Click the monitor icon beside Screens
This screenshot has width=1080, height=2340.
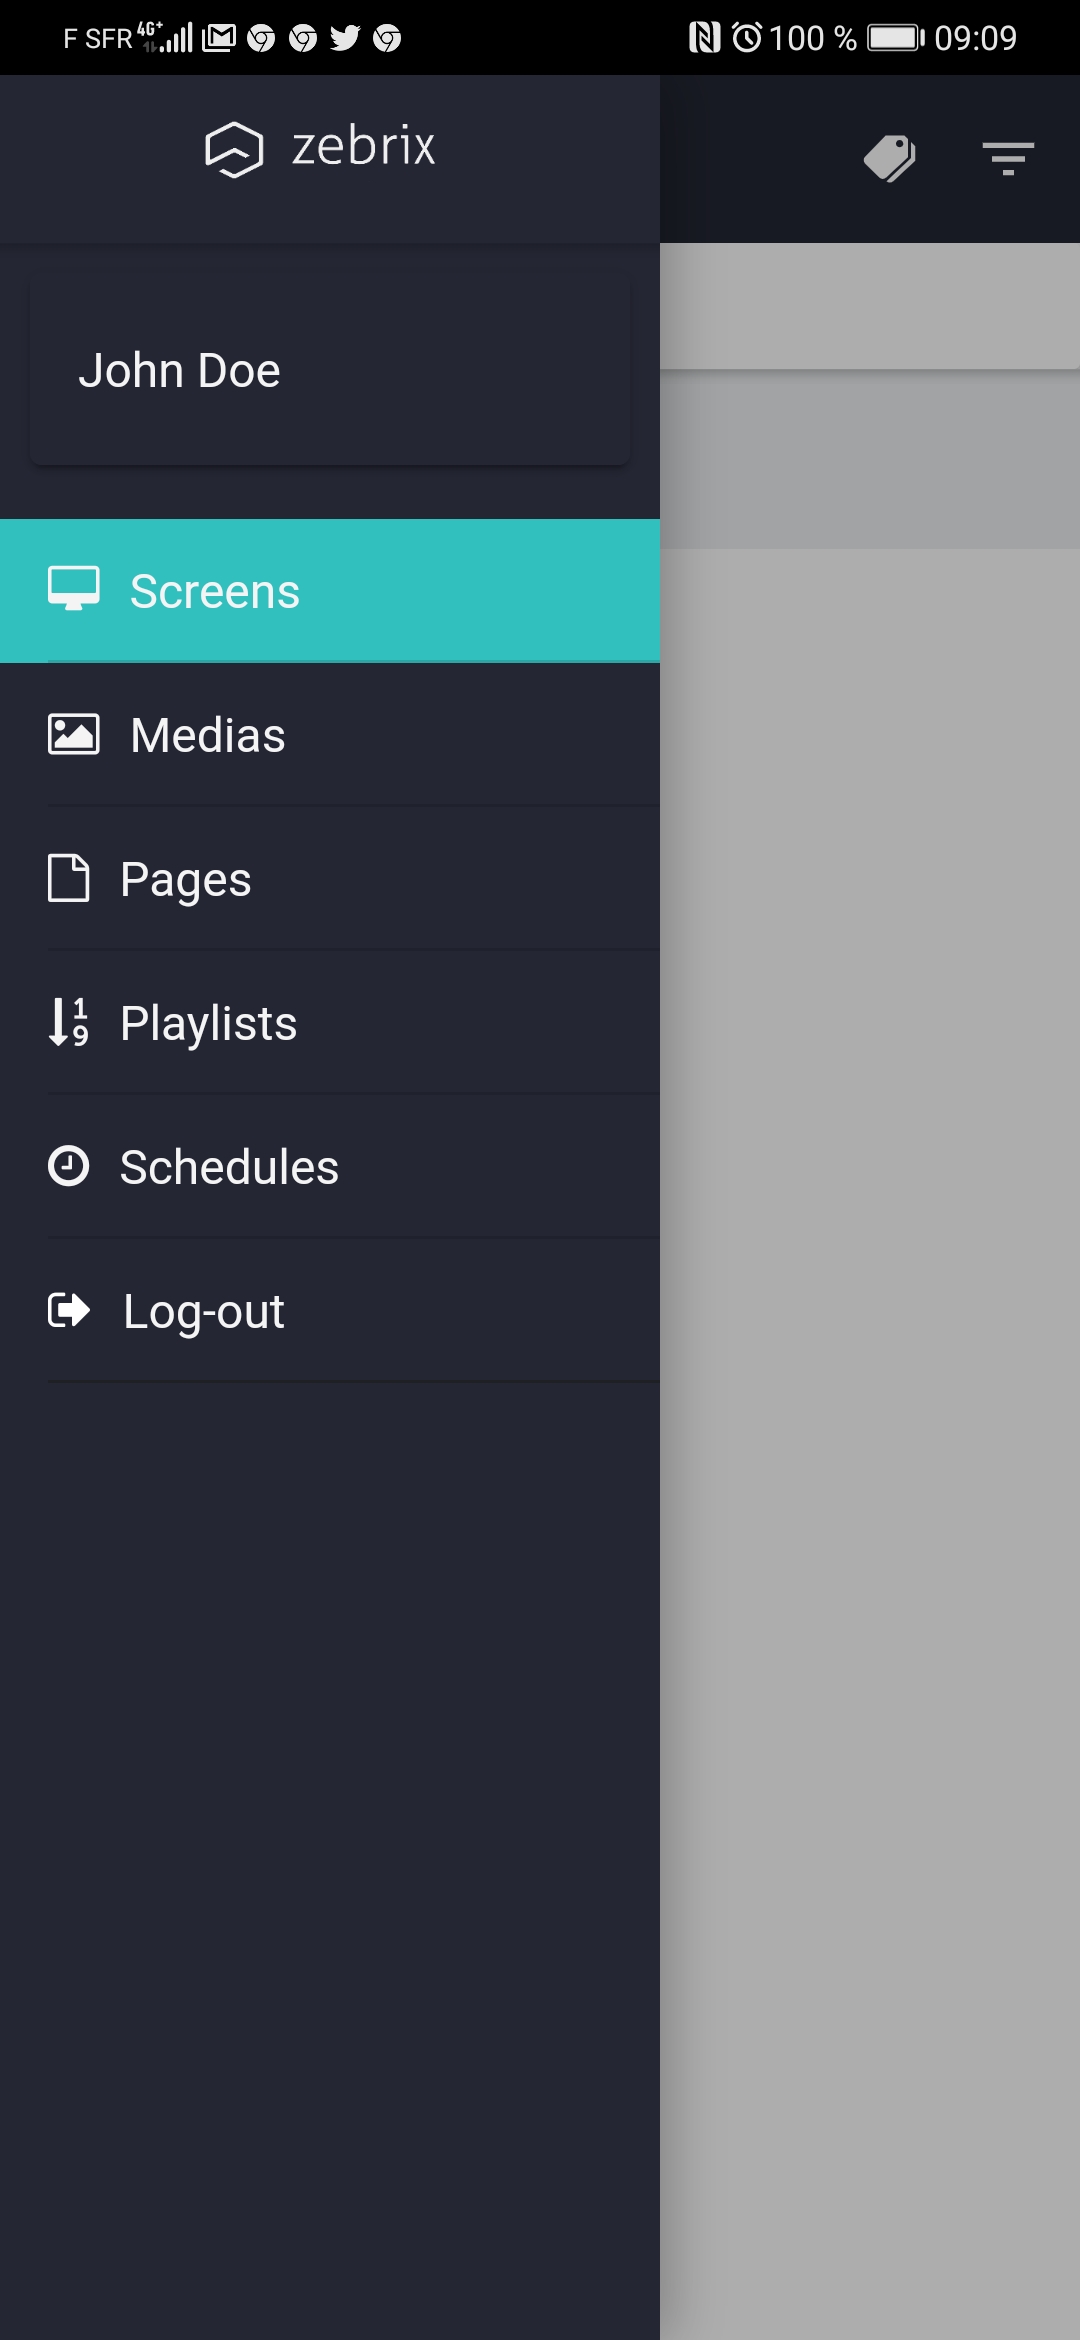(74, 589)
